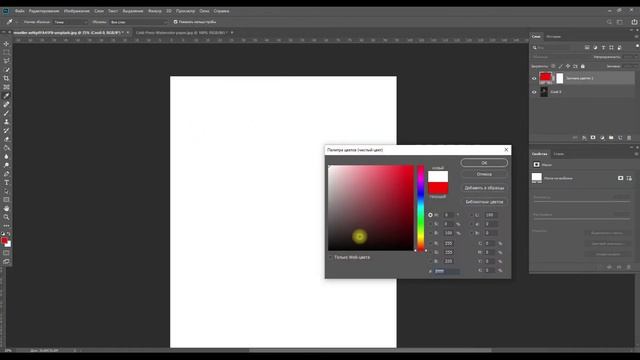Click the share icon button top right

[x=634, y=22]
